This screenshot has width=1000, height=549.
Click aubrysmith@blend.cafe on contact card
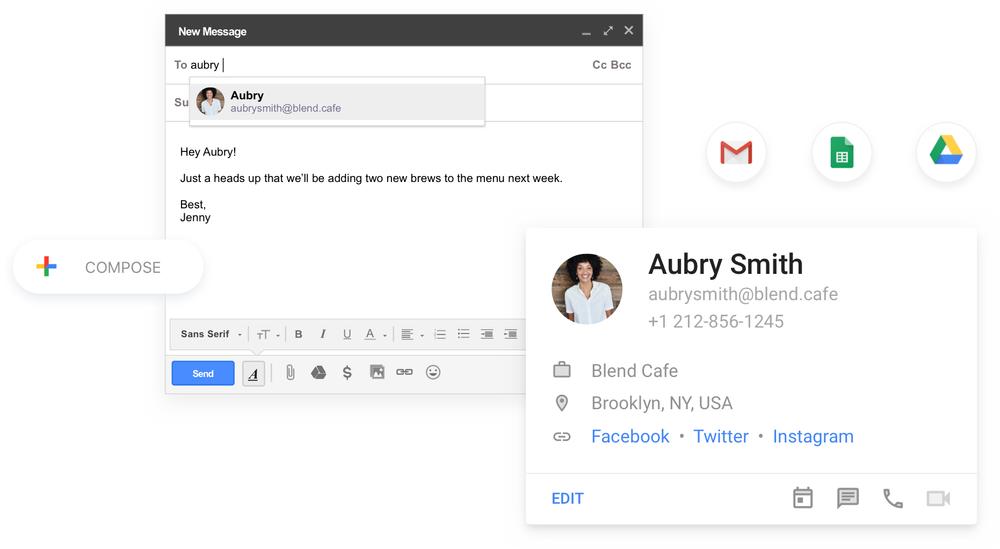coord(743,294)
